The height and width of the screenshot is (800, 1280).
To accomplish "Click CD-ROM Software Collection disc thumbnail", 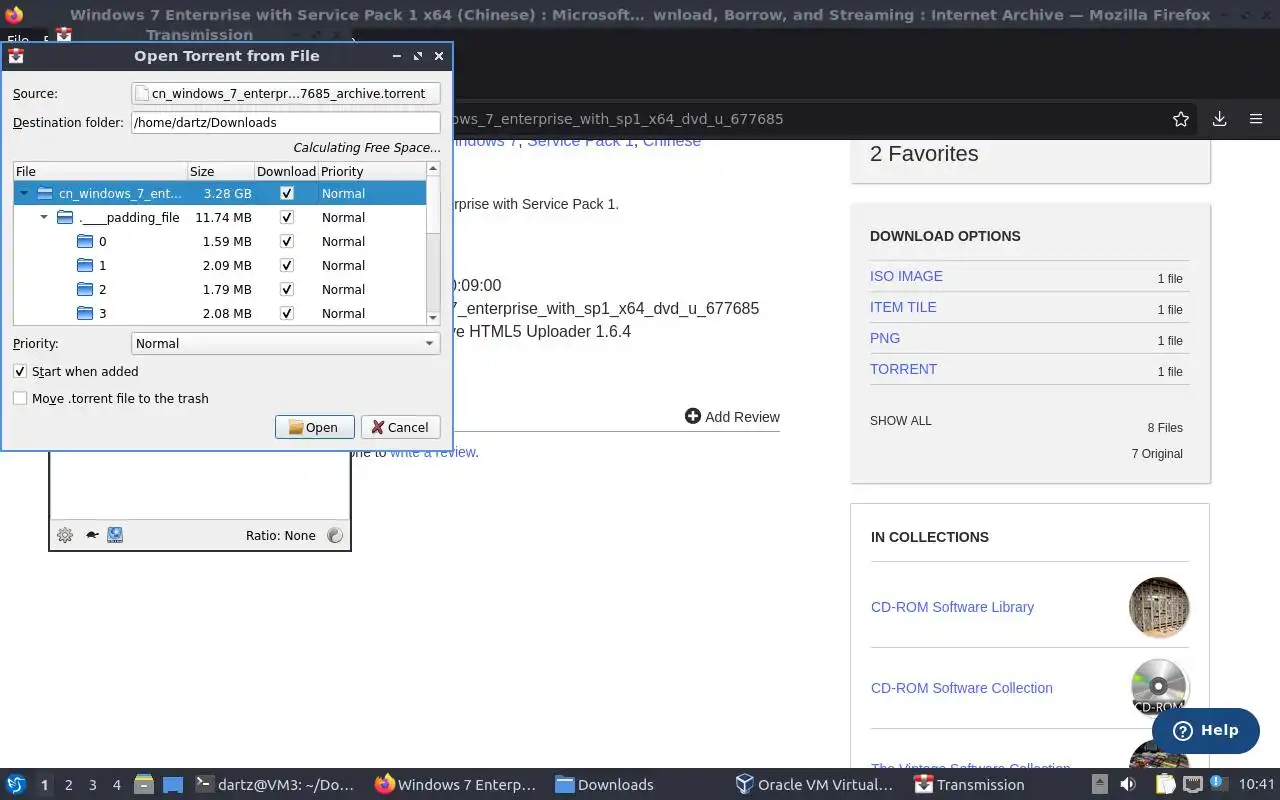I will click(x=1159, y=688).
